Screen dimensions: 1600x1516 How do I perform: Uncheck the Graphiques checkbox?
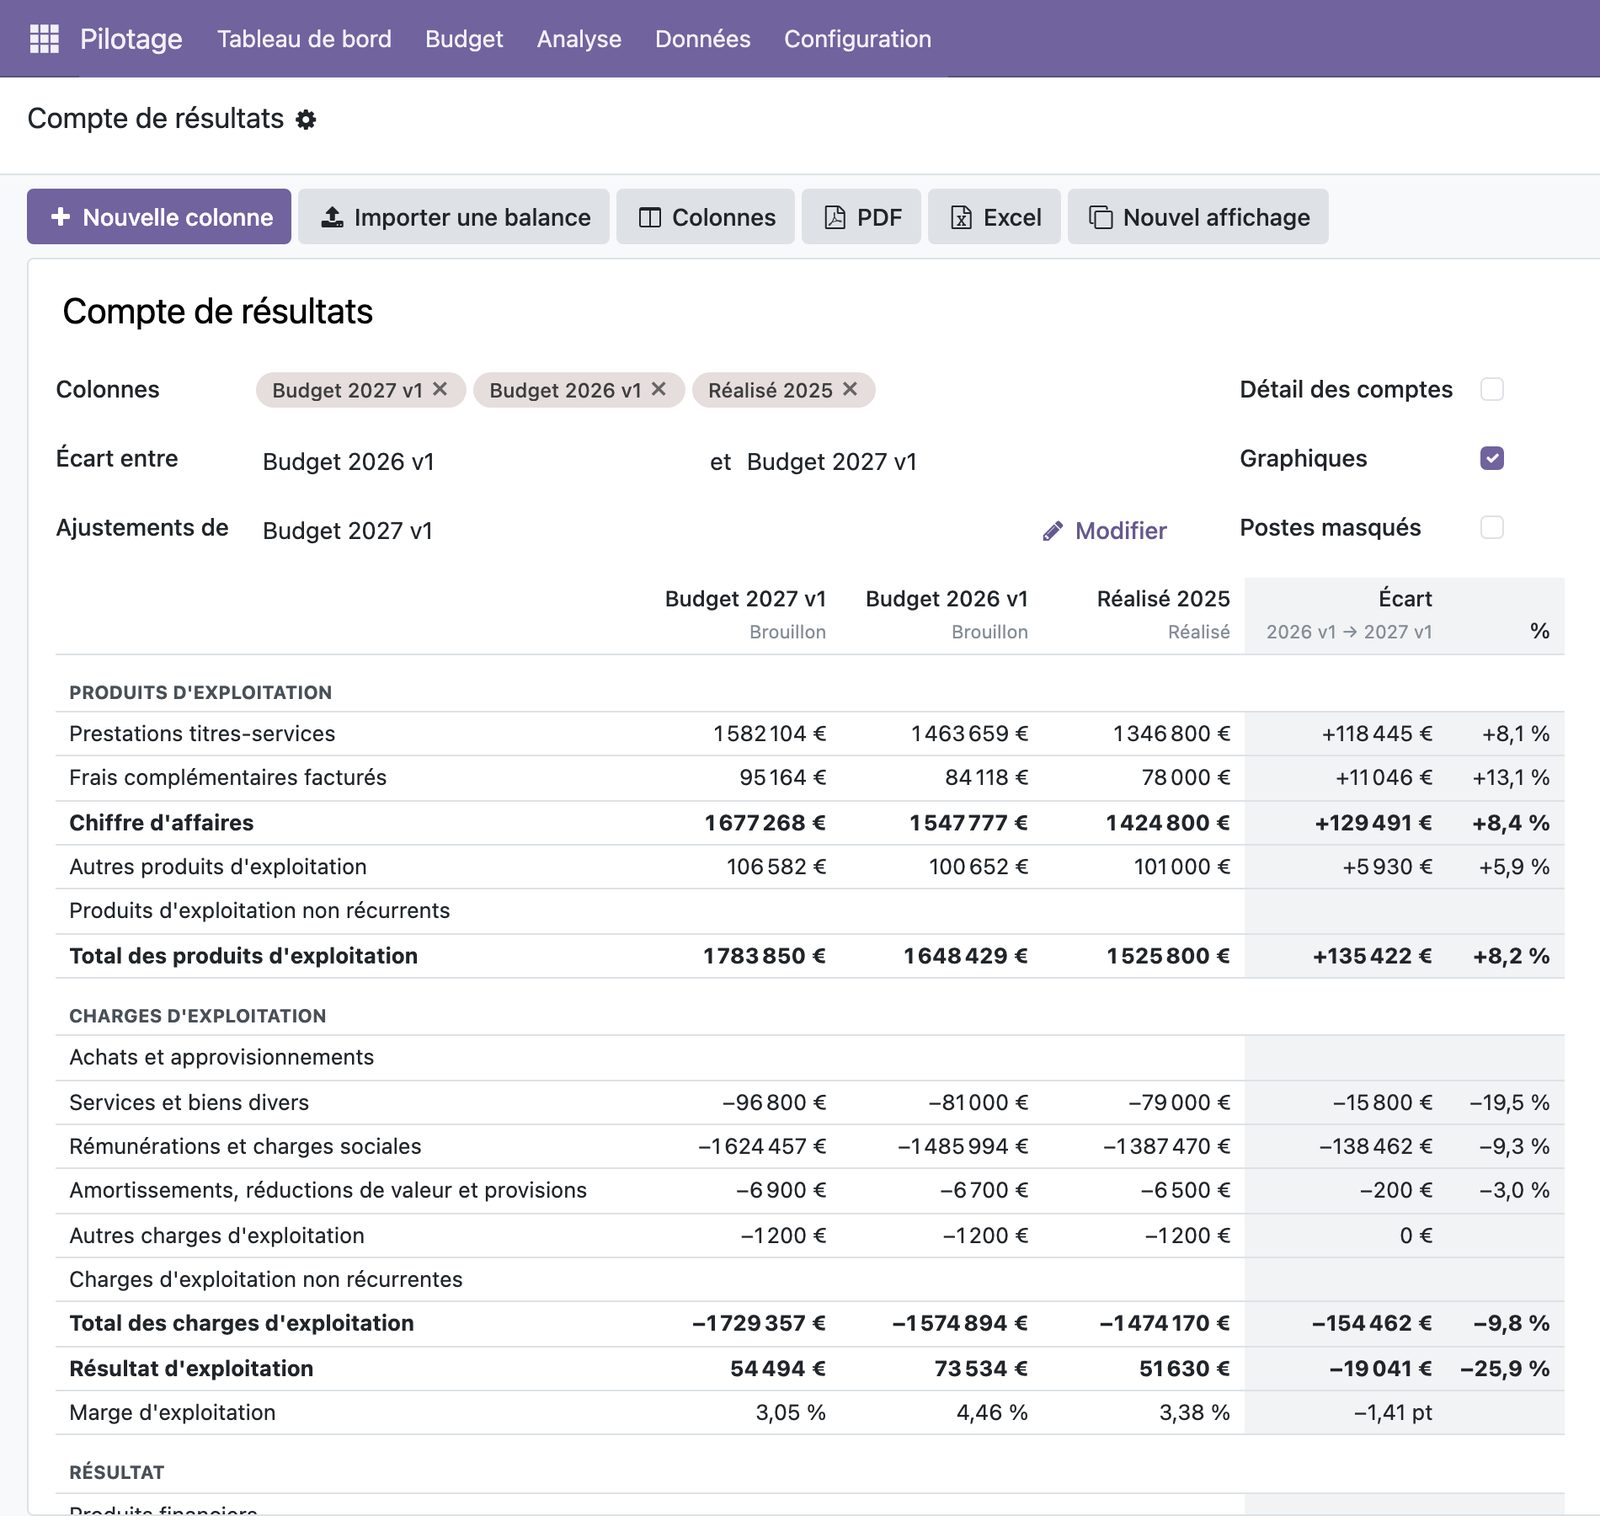pyautogui.click(x=1492, y=458)
